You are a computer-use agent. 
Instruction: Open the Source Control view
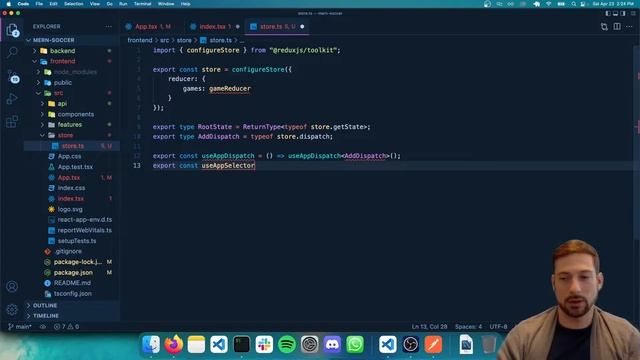(12, 76)
